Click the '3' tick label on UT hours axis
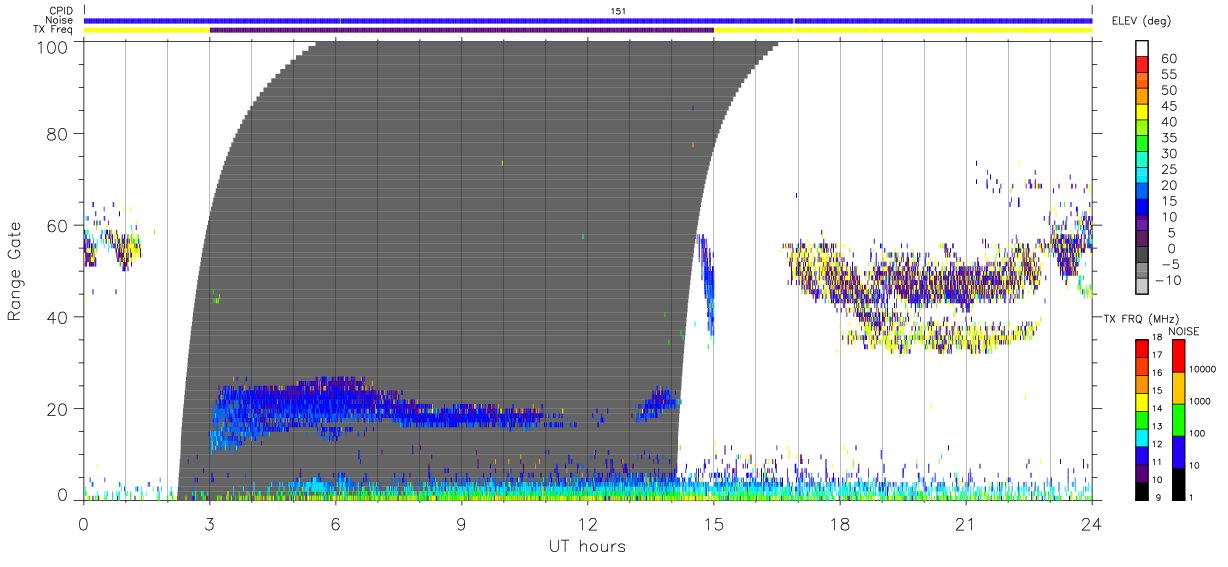This screenshot has width=1228, height=567. (210, 523)
